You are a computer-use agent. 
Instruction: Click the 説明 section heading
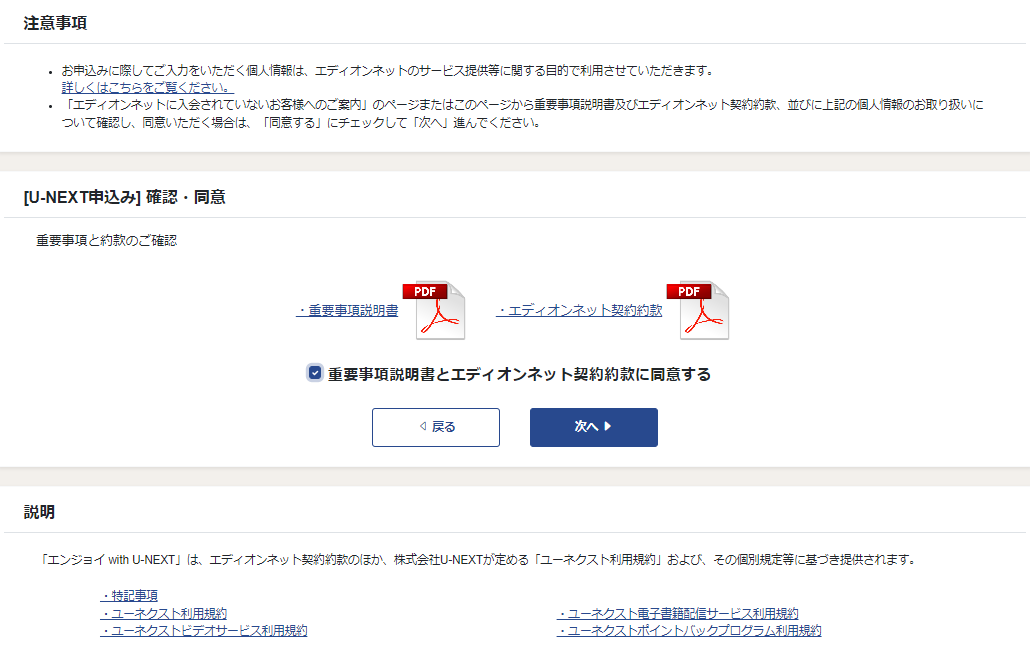pos(39,512)
